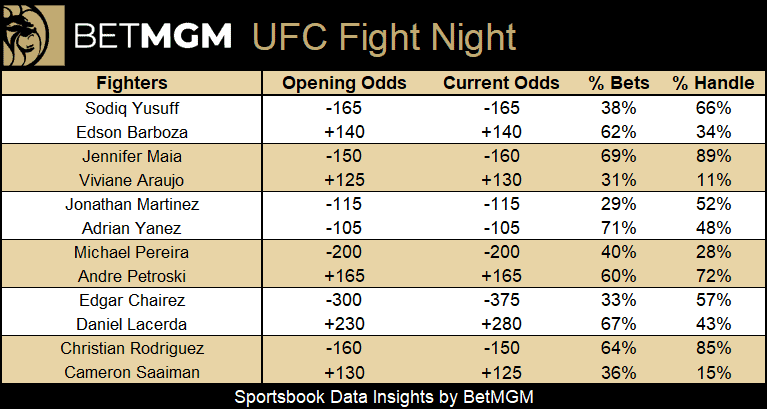Click the UFC Fight Night title

(384, 37)
